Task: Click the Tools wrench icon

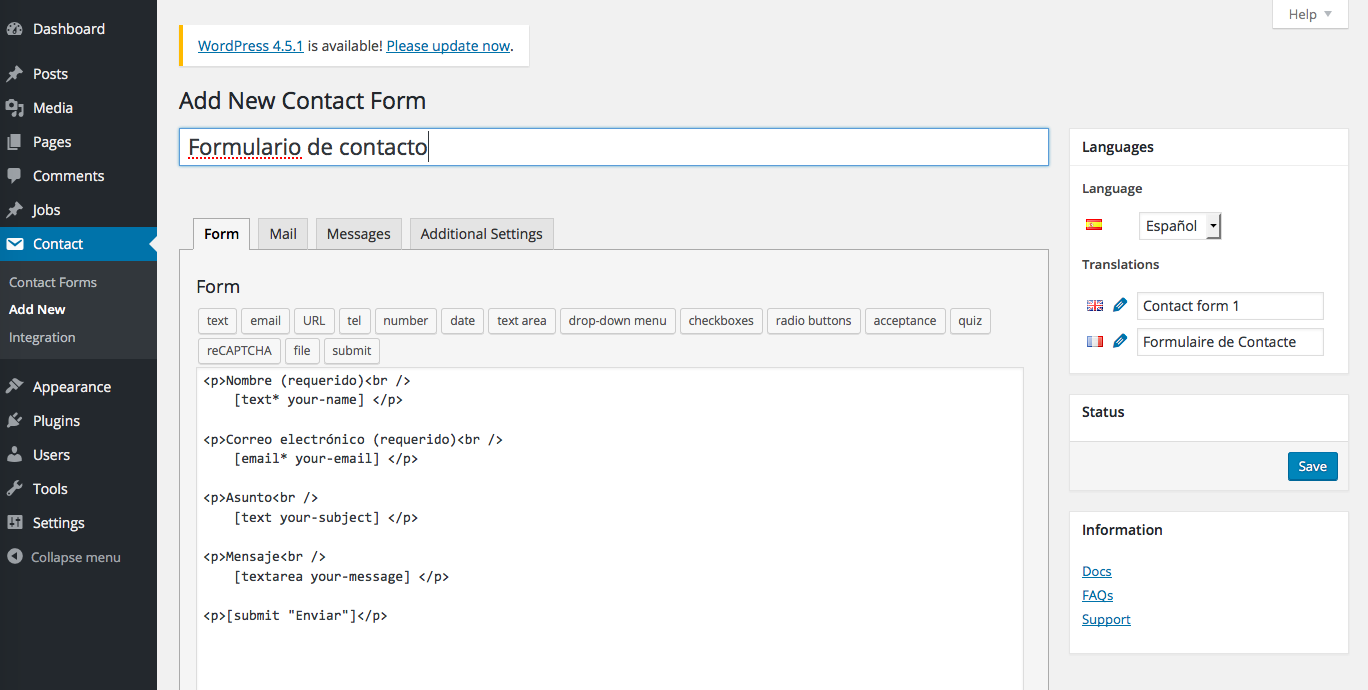Action: coord(15,489)
